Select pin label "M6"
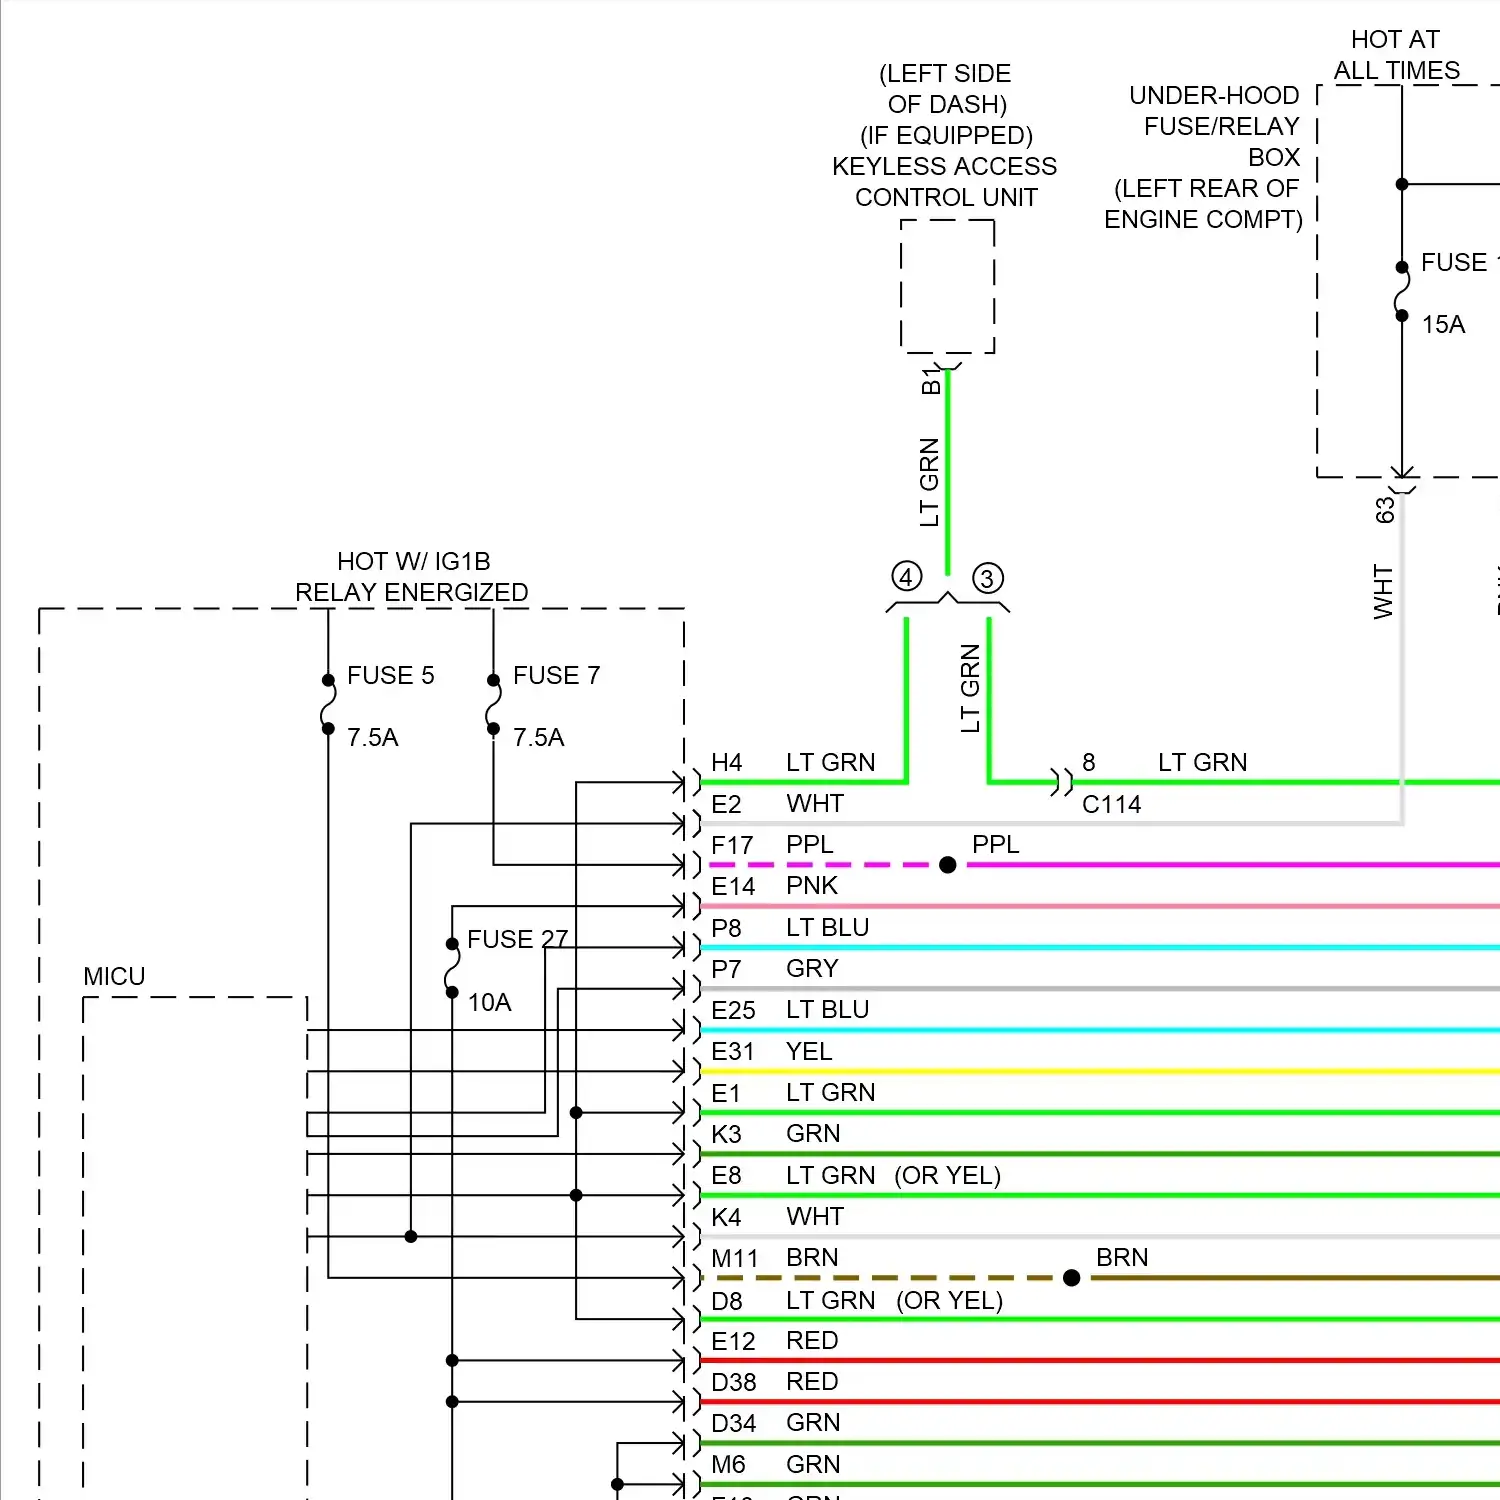 (728, 1465)
